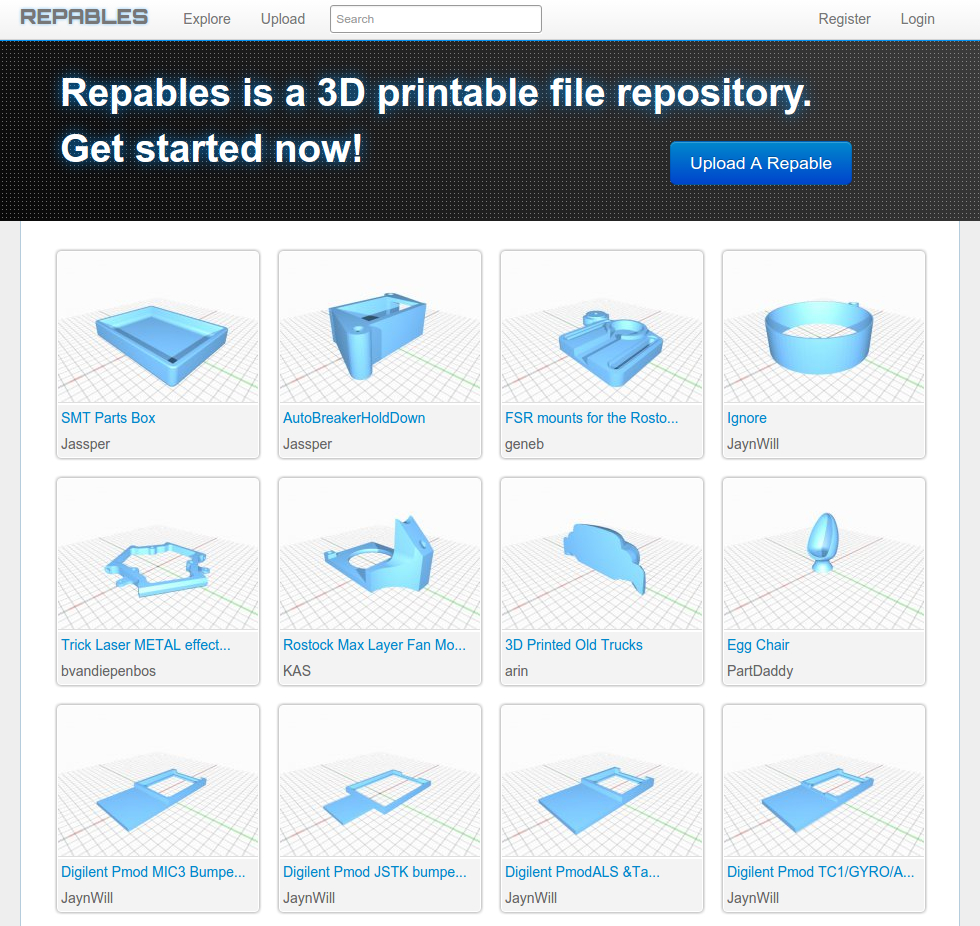Click author JaynWill under Pmod JSTK bumper

[309, 898]
